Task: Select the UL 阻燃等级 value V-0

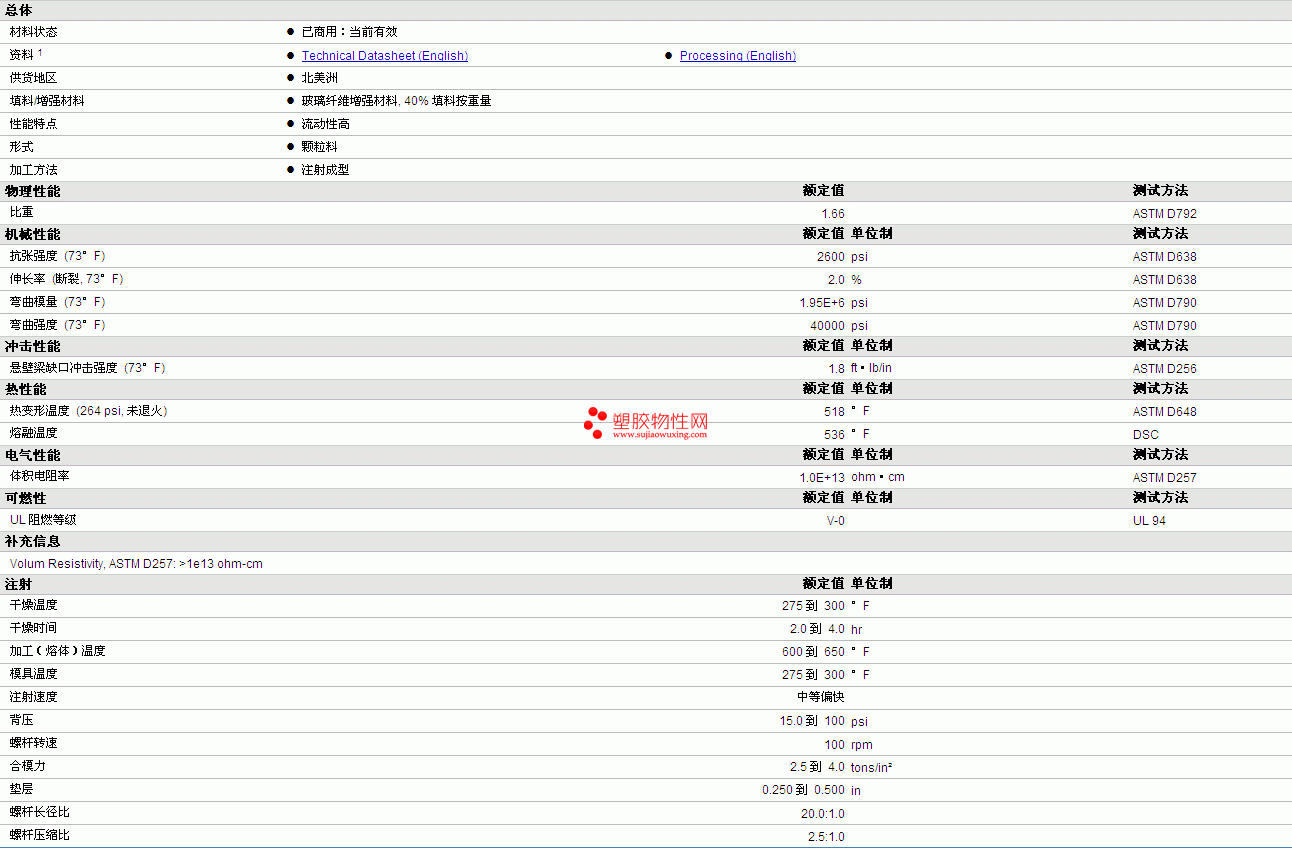Action: coord(835,521)
